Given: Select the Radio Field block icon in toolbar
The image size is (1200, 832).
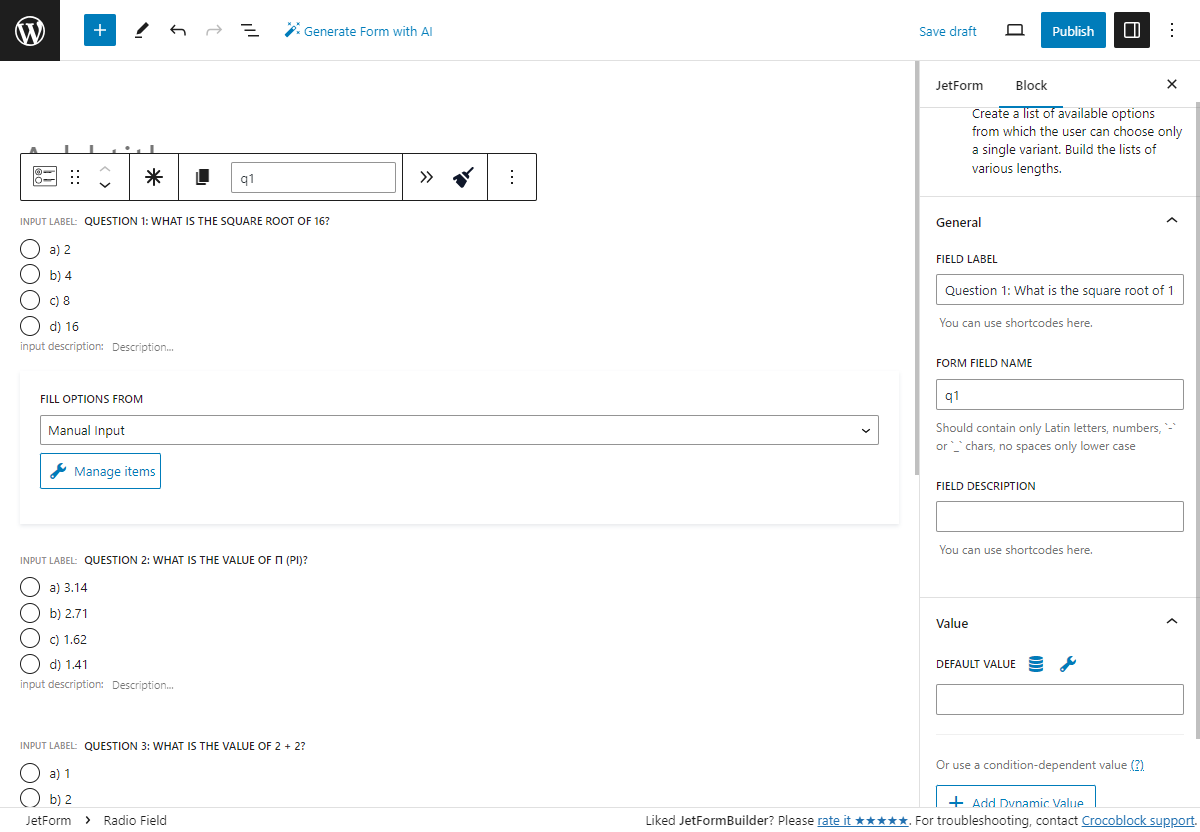Looking at the screenshot, I should click(44, 176).
